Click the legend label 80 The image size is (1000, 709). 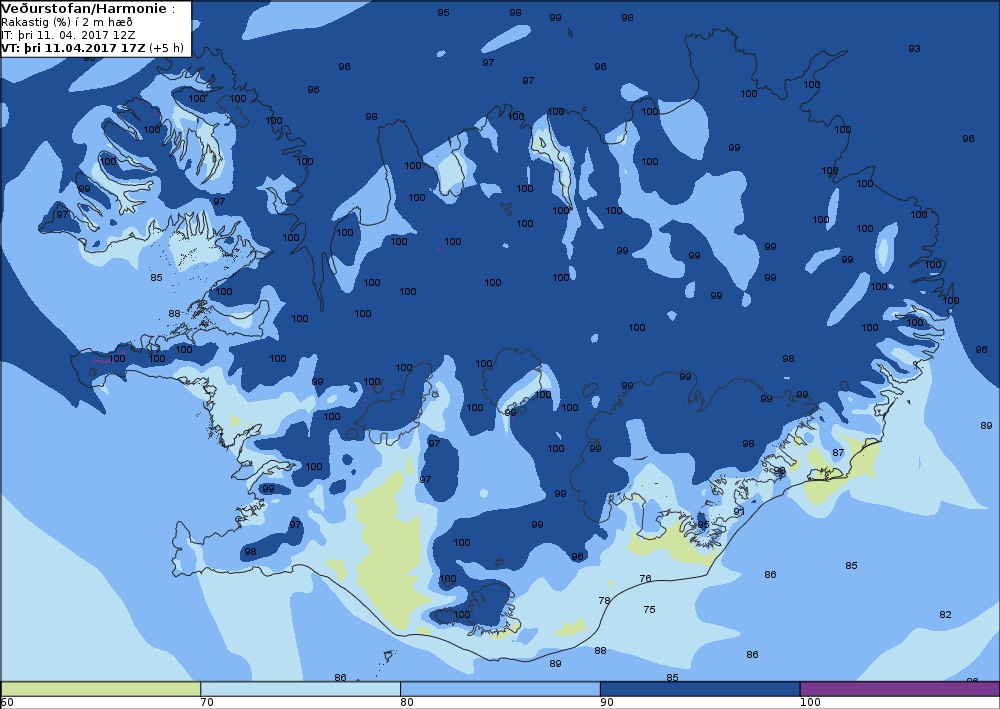coord(407,703)
